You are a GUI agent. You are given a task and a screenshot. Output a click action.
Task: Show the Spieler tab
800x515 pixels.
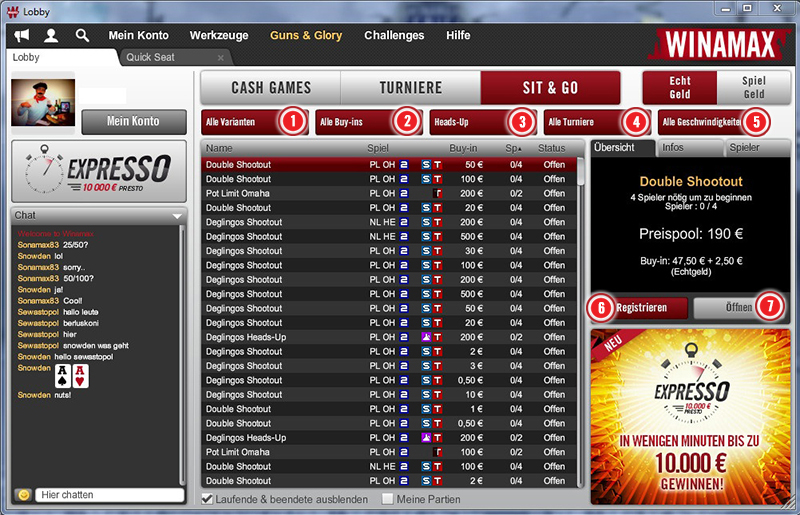point(757,148)
